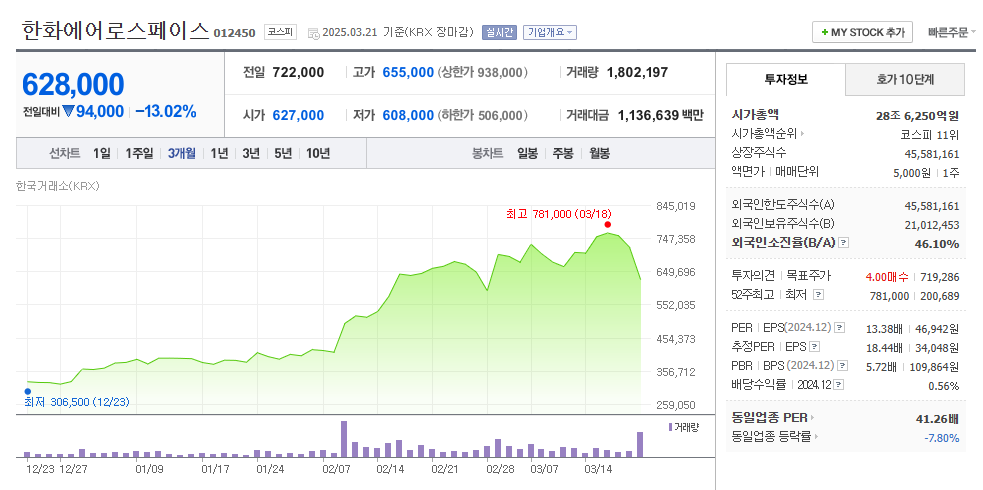Click help icon next to PER EPS(2024.12)
The image size is (983, 490).
(x=839, y=328)
